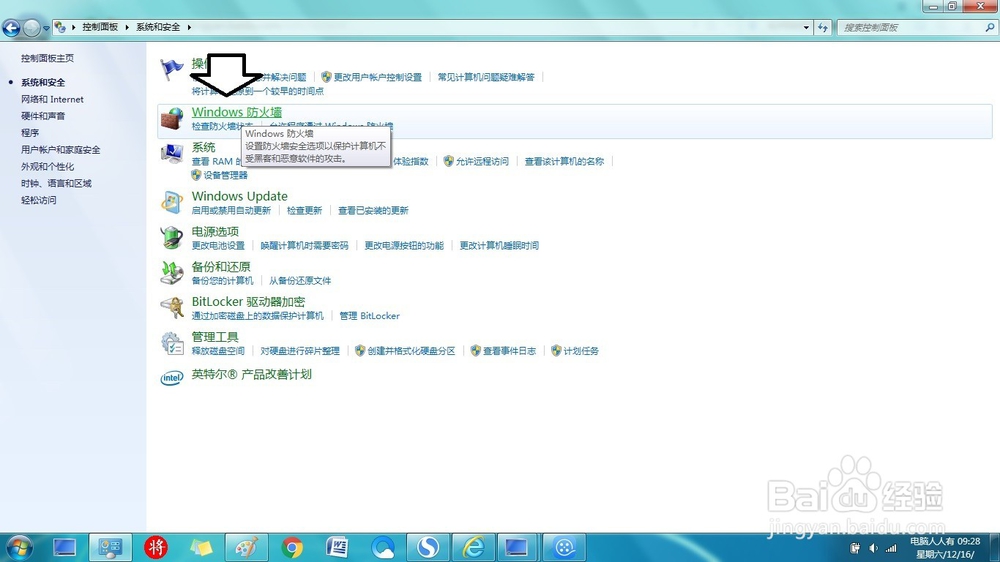Open Internet Explorer from the taskbar
This screenshot has width=1000, height=562.
point(473,547)
